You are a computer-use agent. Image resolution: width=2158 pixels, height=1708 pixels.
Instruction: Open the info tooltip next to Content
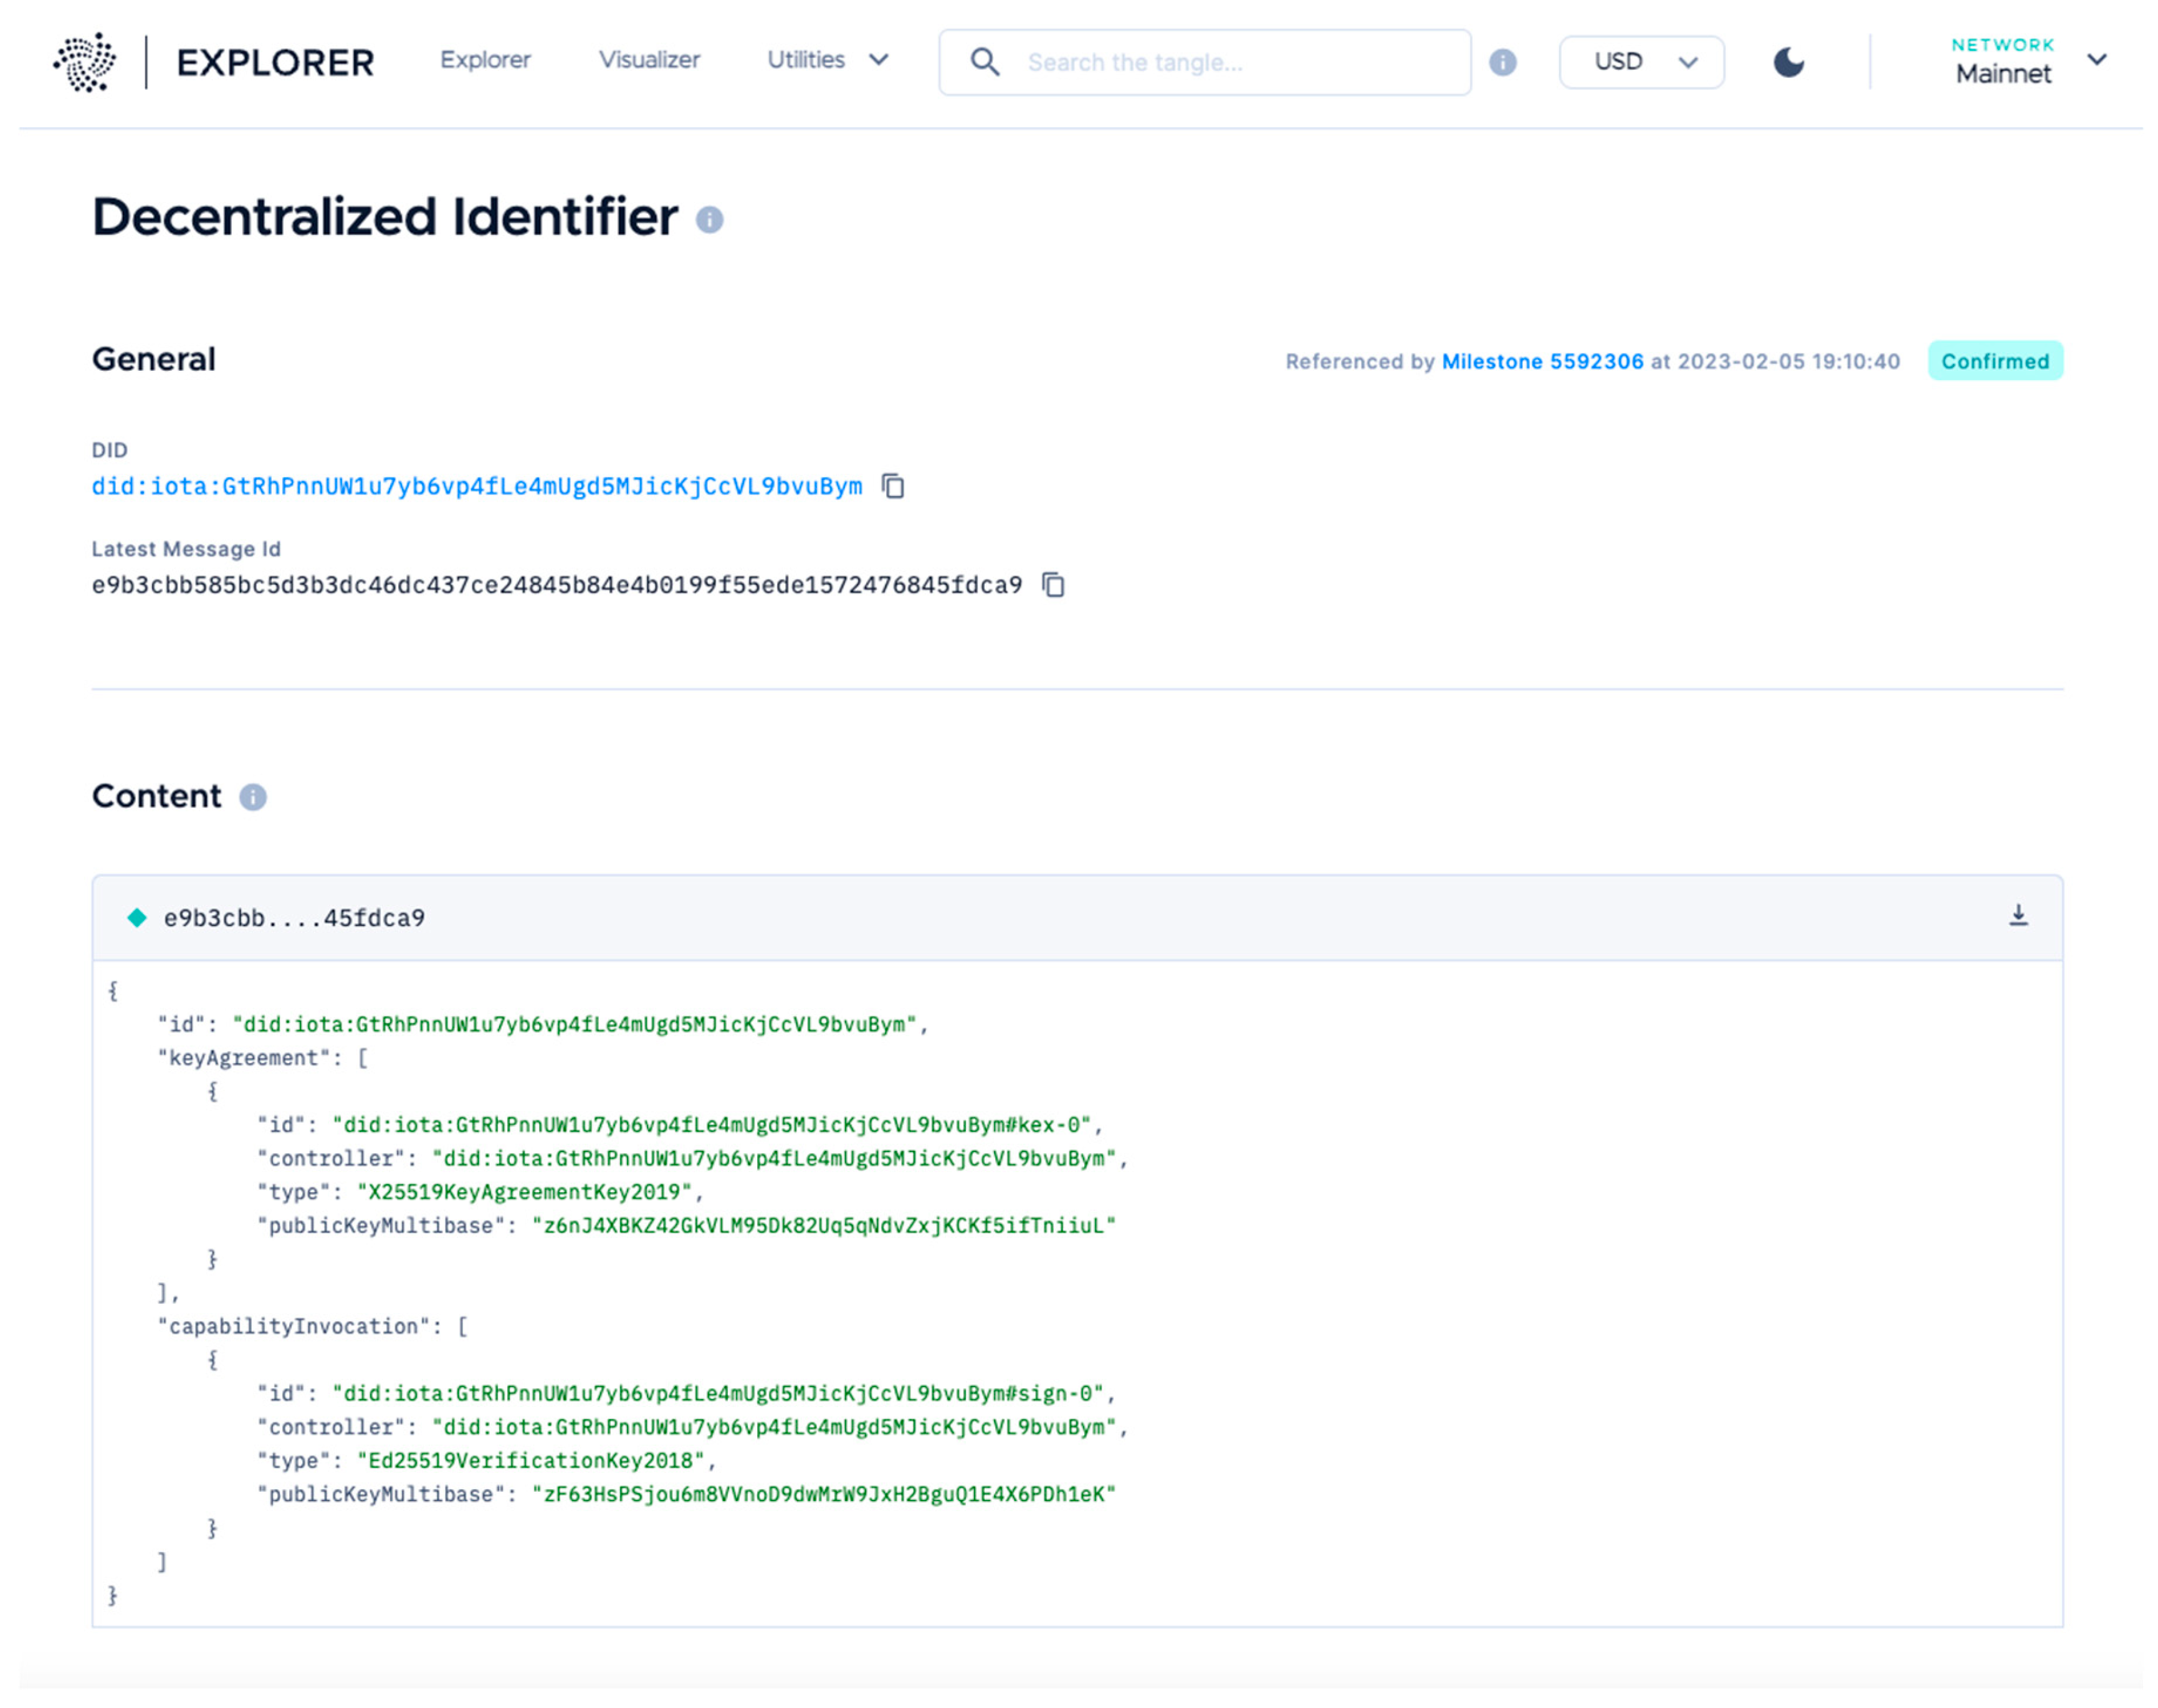pyautogui.click(x=252, y=797)
